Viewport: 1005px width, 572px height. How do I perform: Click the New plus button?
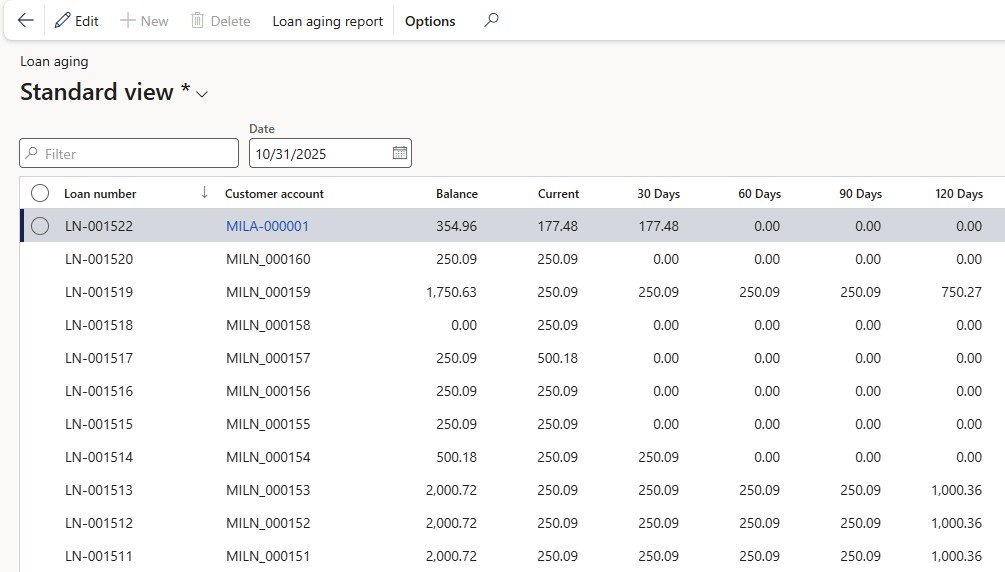click(144, 21)
